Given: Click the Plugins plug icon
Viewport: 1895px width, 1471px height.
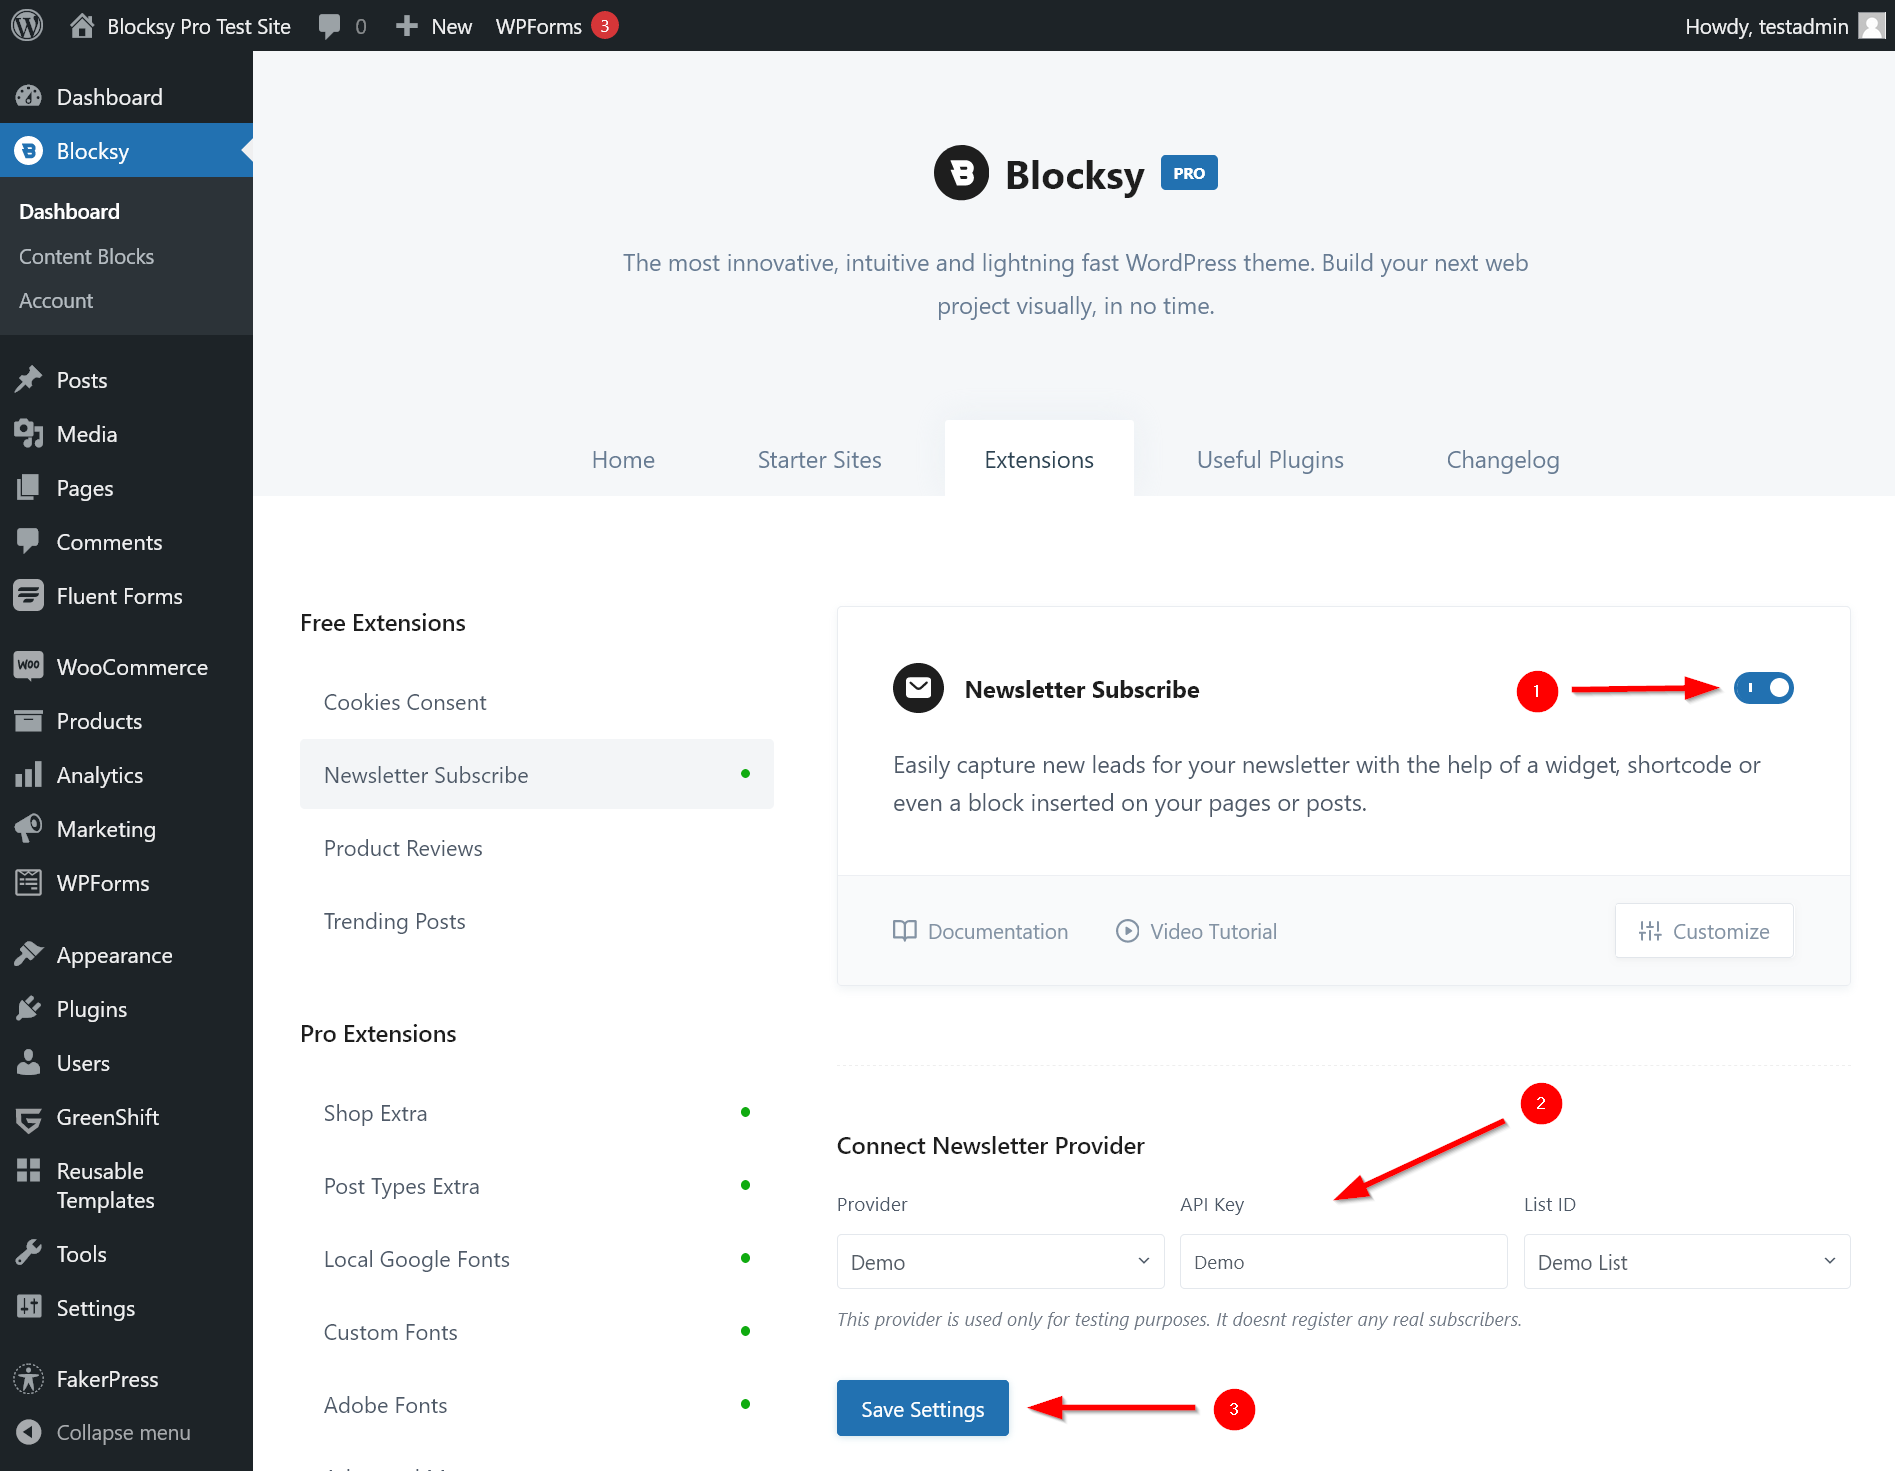Looking at the screenshot, I should pos(29,1009).
